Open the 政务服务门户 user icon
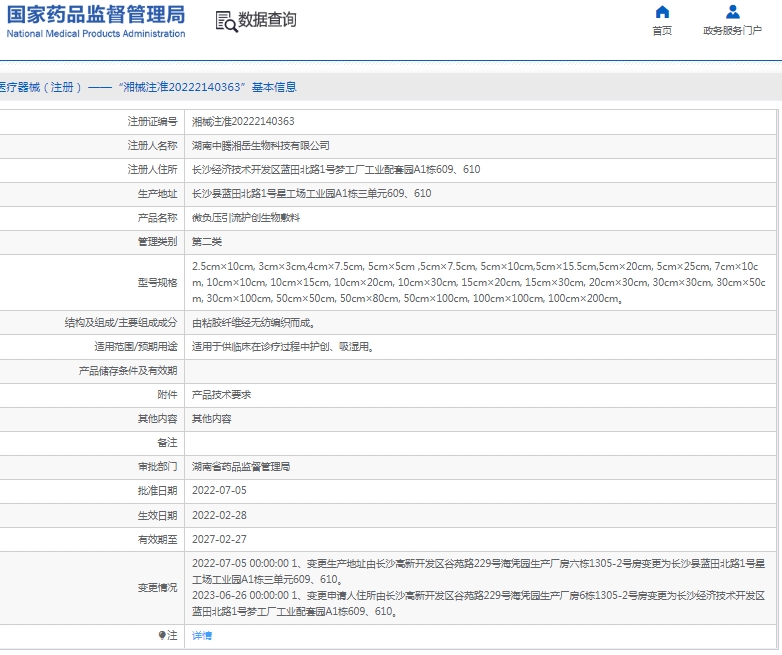The height and width of the screenshot is (655, 782). point(733,11)
